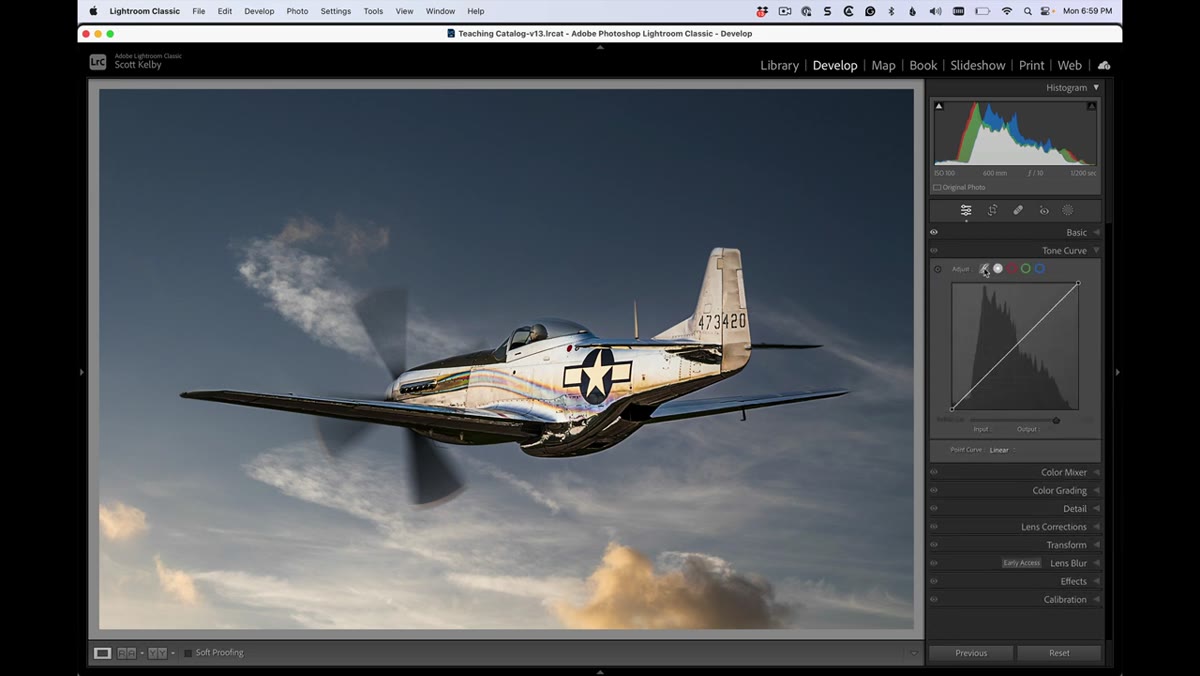The width and height of the screenshot is (1200, 676).
Task: Open the Photo menu
Action: point(297,11)
